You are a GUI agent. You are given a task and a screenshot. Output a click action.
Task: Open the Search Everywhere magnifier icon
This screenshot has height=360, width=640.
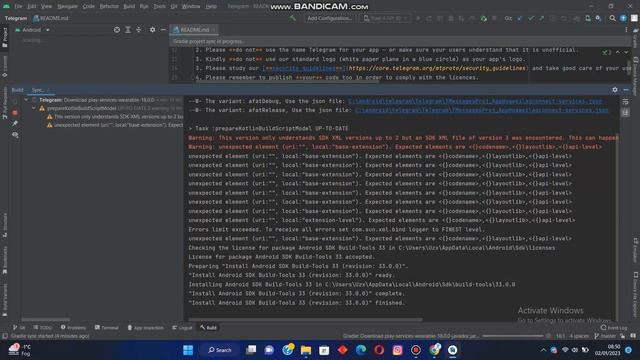tap(612, 18)
